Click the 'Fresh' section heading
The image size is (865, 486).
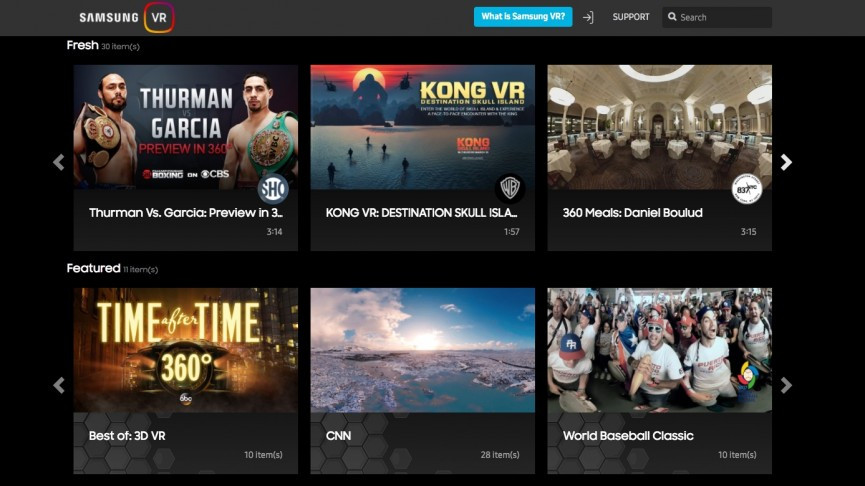point(82,45)
